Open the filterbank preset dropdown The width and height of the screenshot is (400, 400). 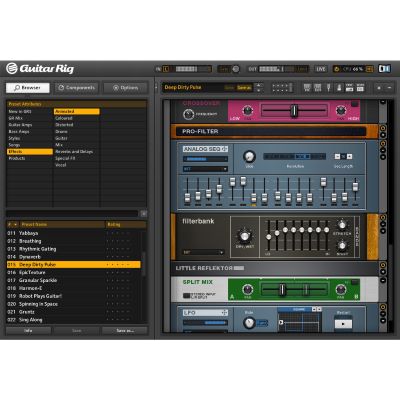[203, 252]
